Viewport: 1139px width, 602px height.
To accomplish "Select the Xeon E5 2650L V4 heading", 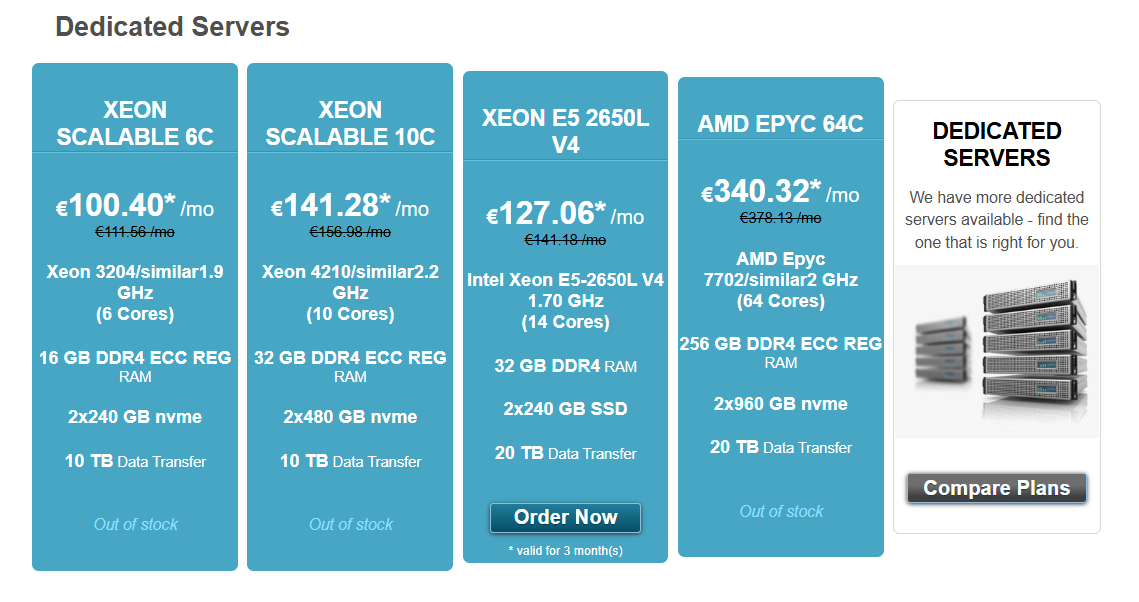I will (565, 132).
